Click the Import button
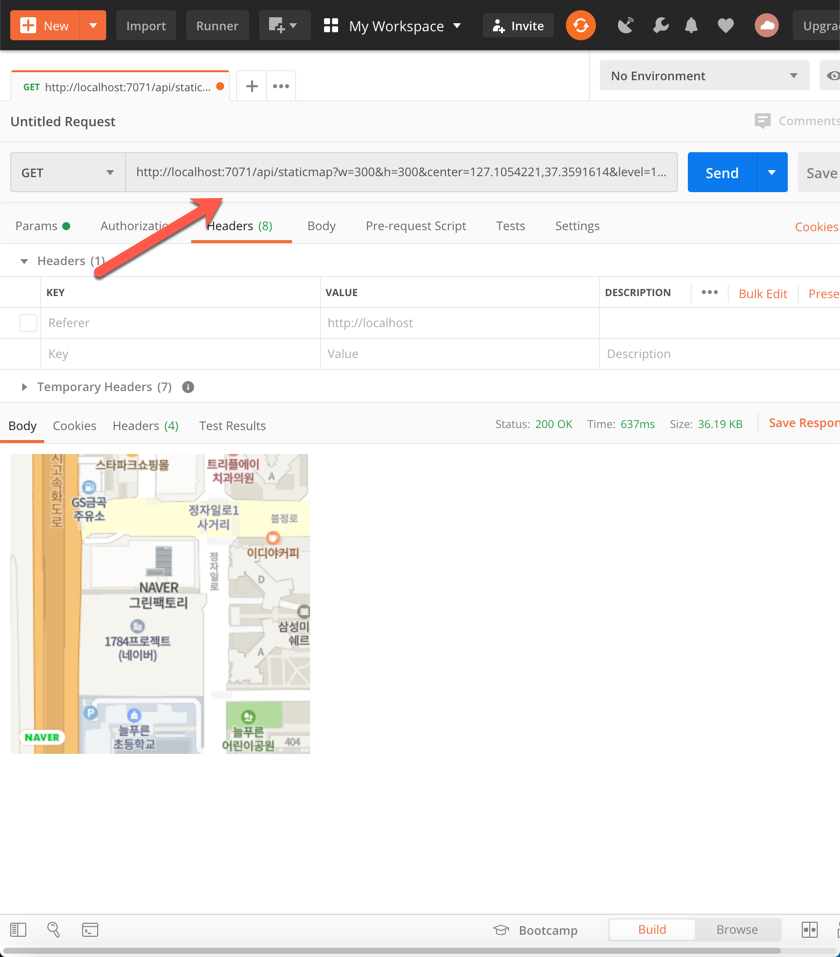Screen dimensions: 840x957 coord(146,26)
